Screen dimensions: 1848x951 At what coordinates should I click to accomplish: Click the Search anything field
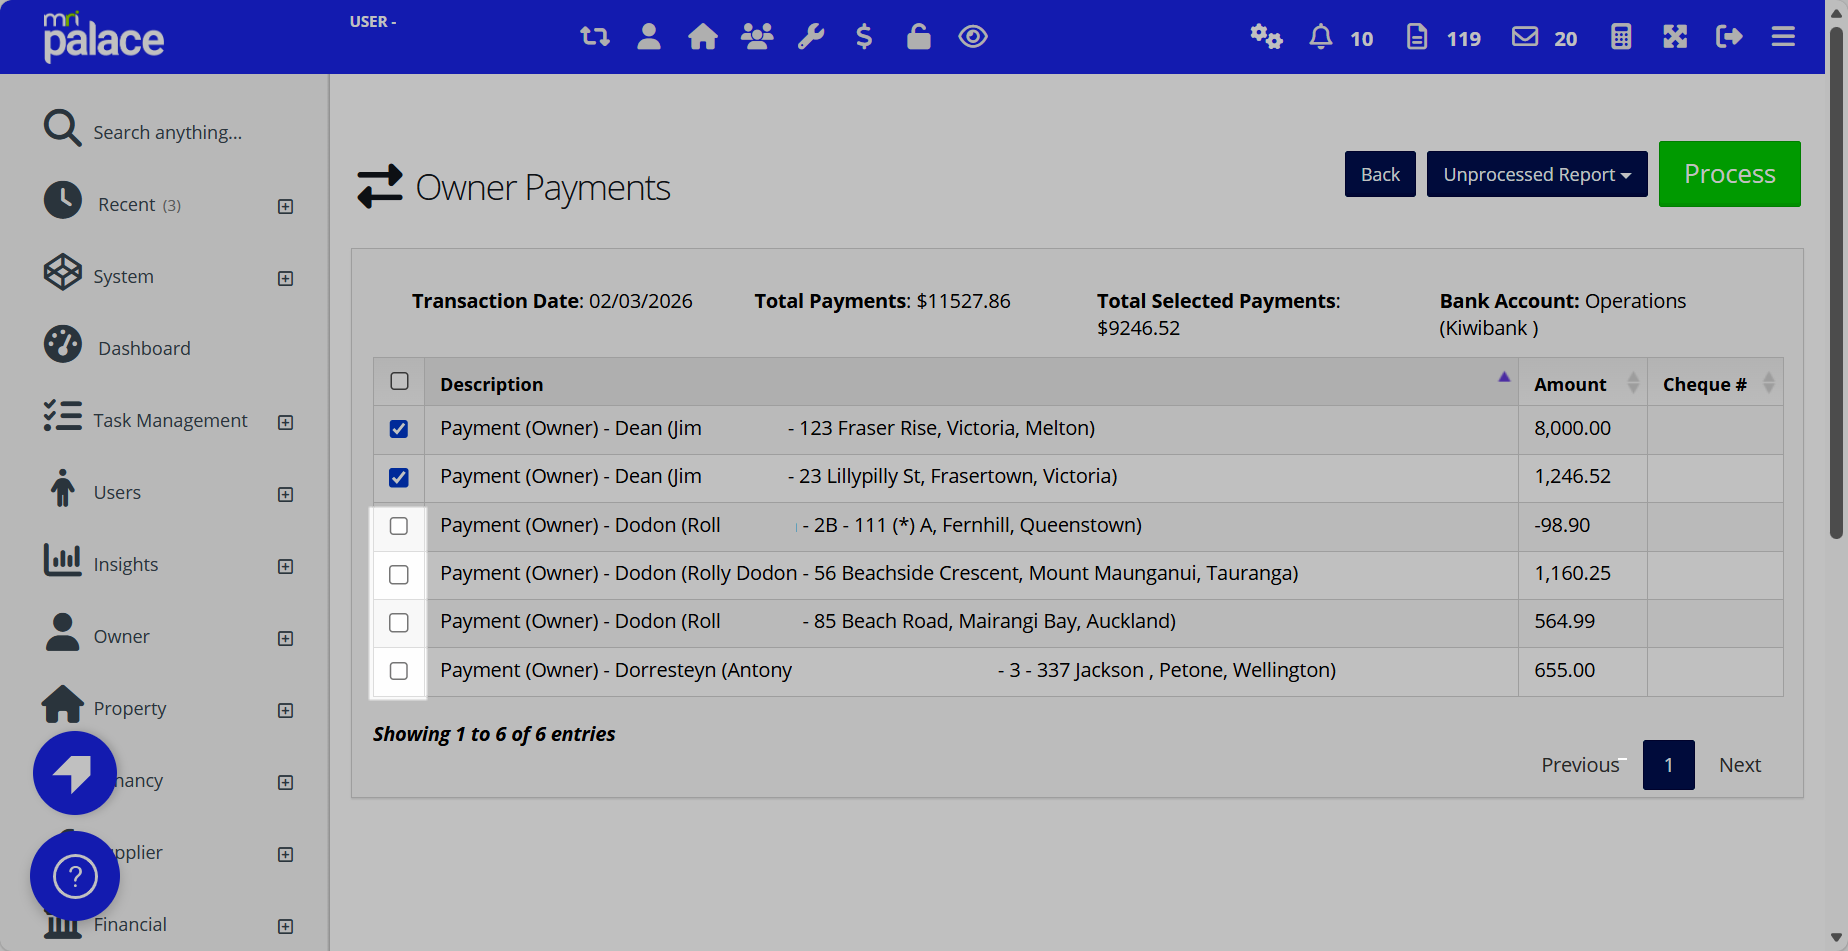coord(168,132)
